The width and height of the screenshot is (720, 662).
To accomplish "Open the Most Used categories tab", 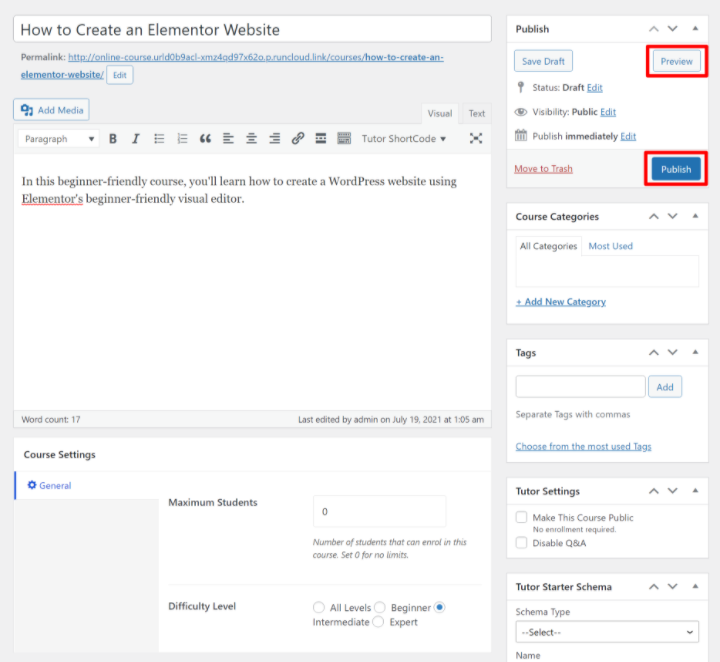I will pos(610,246).
